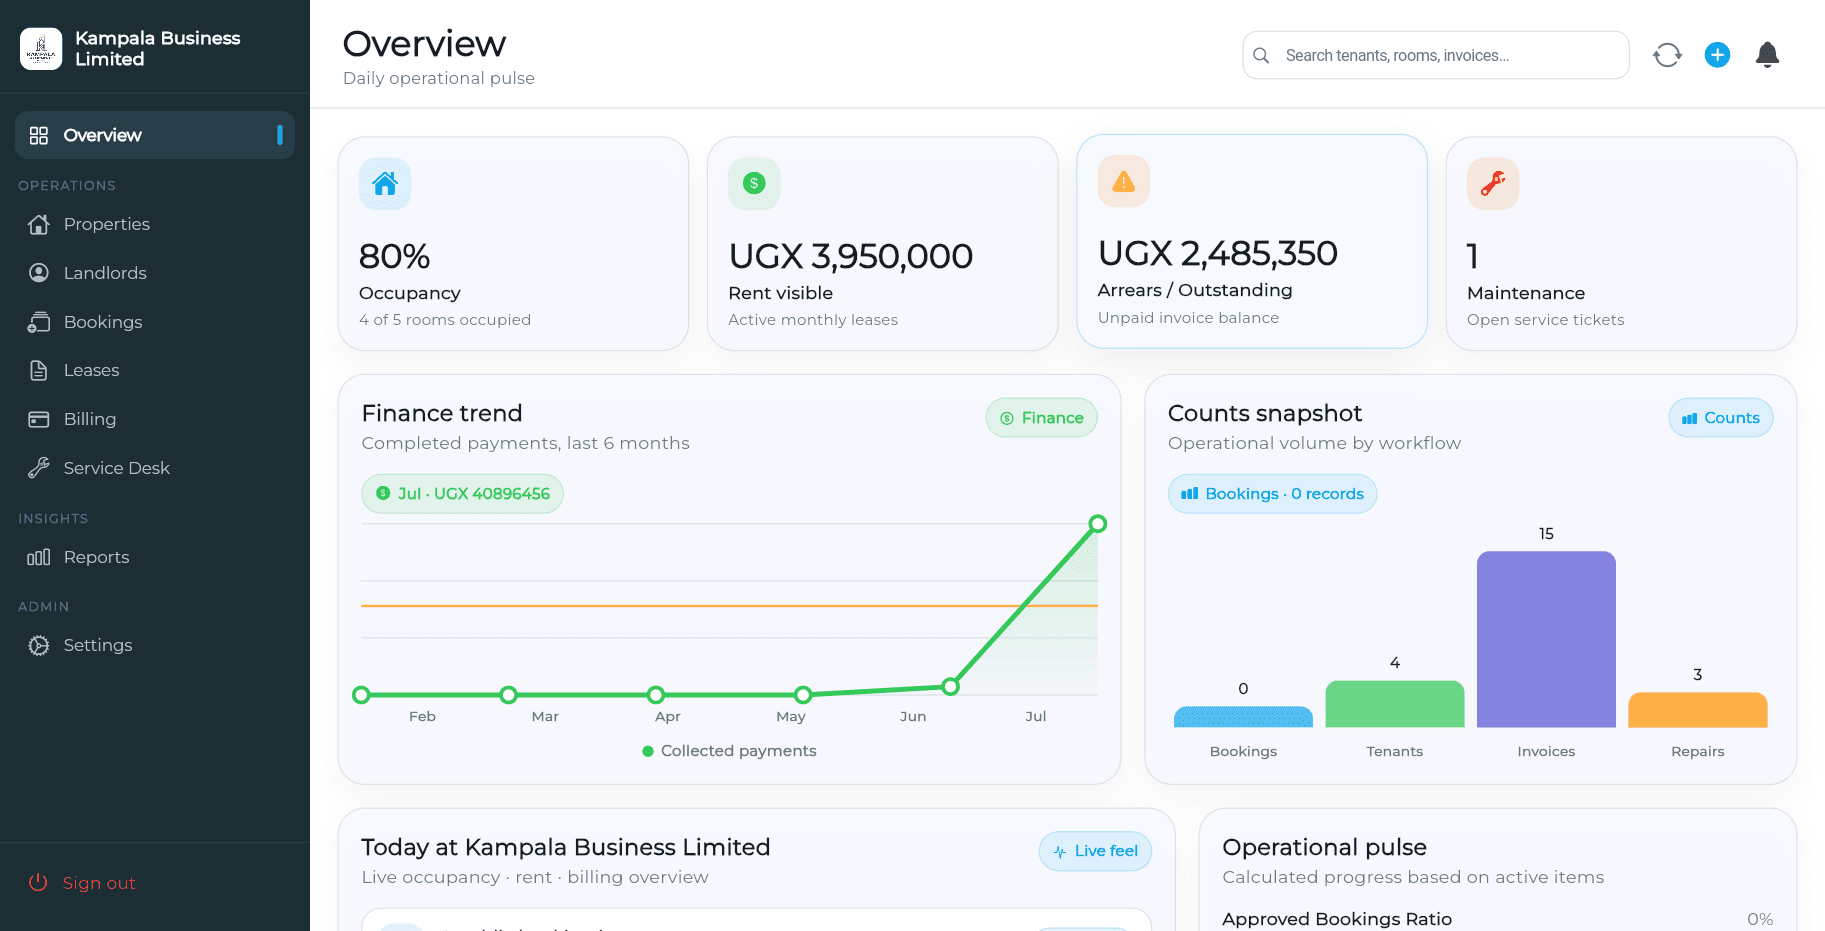Click the Kampala Business Limited logo
The image size is (1825, 931).
click(41, 48)
